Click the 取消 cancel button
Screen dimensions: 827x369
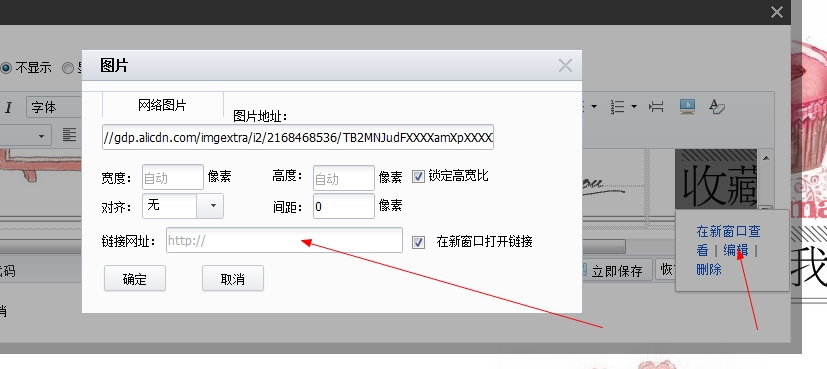(x=233, y=278)
